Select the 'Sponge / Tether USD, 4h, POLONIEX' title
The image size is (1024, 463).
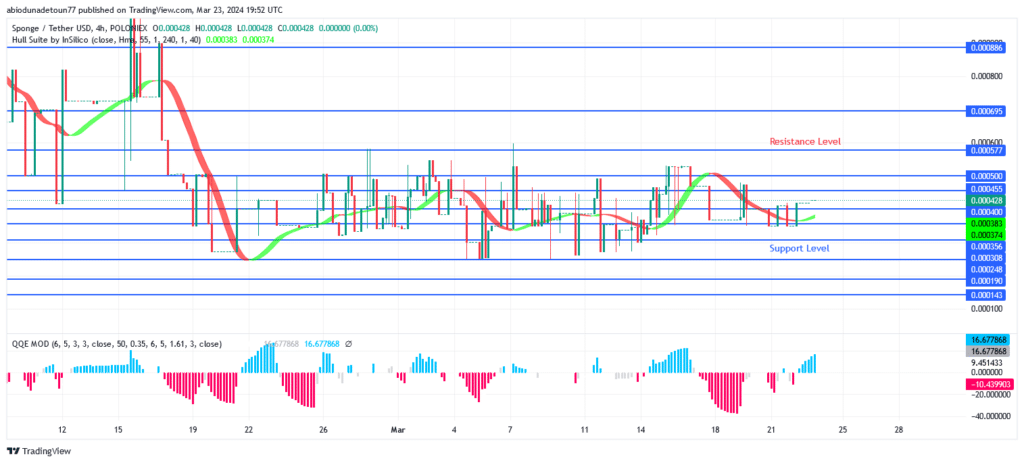79,28
